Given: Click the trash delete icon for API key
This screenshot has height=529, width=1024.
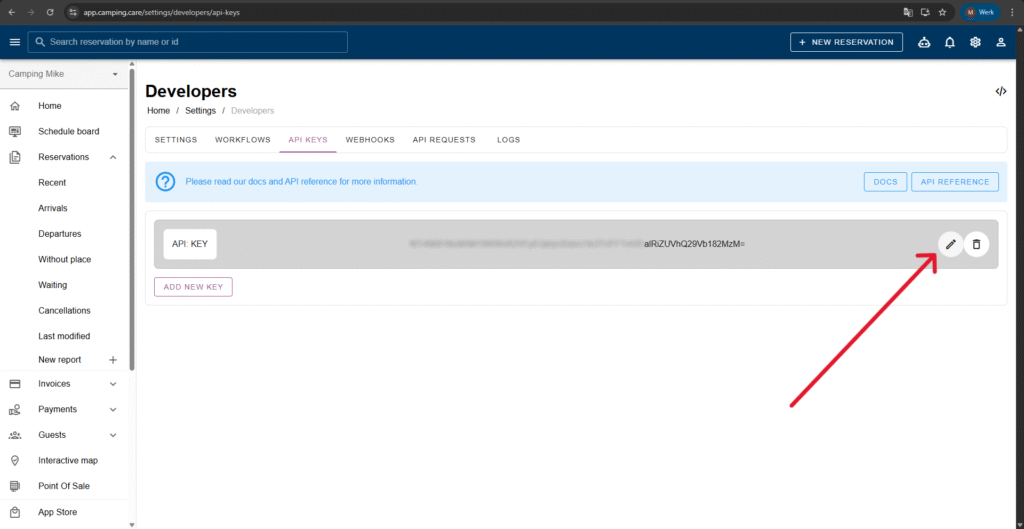Looking at the screenshot, I should (x=976, y=244).
